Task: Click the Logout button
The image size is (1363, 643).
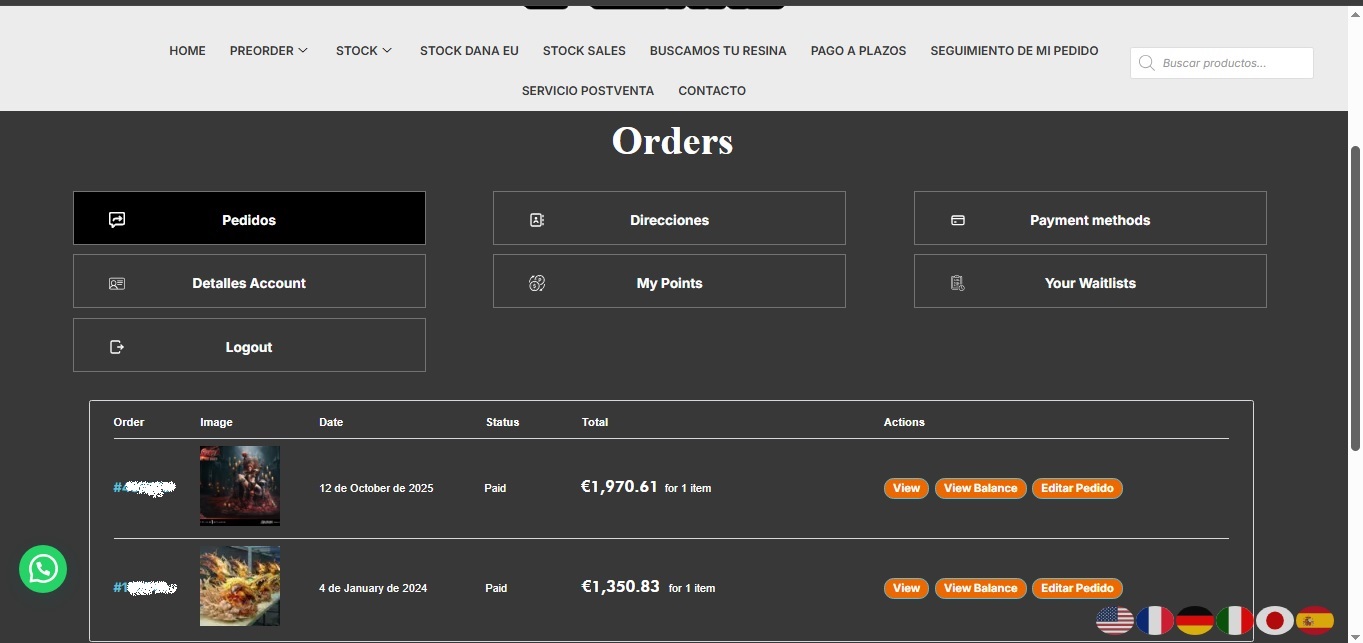Action: click(249, 345)
